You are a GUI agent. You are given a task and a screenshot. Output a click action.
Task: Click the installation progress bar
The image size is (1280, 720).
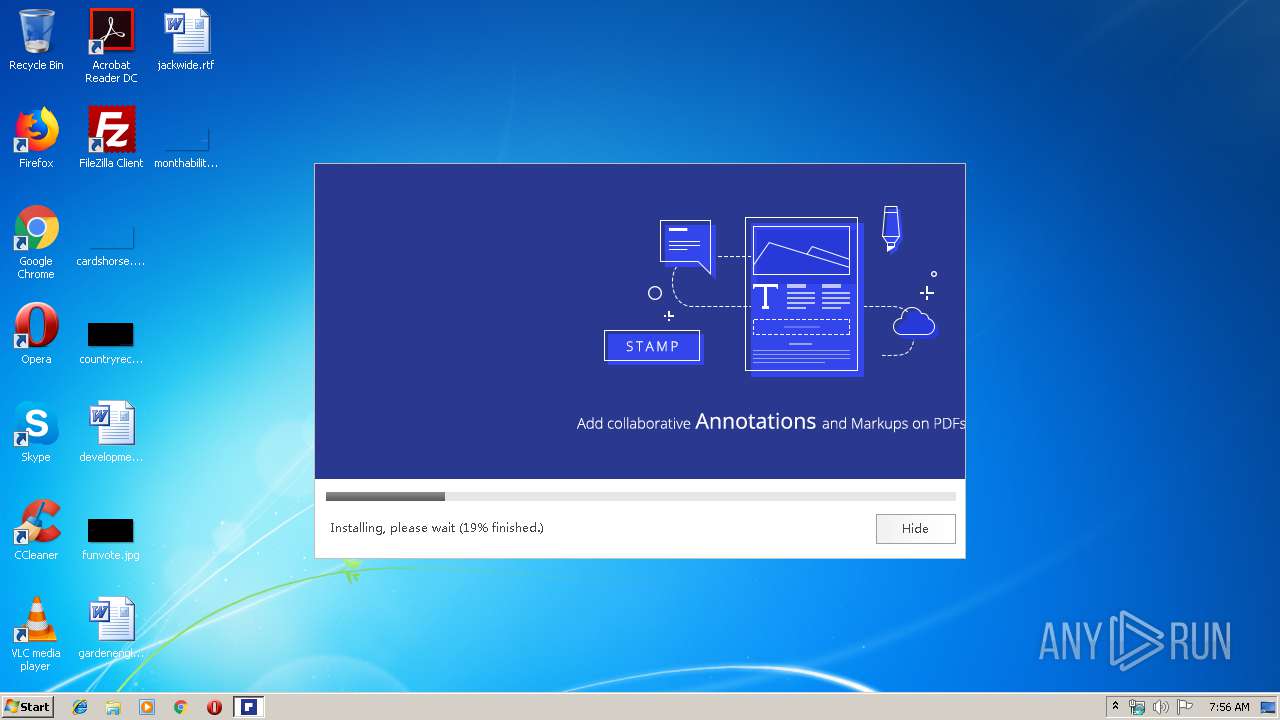click(x=640, y=497)
